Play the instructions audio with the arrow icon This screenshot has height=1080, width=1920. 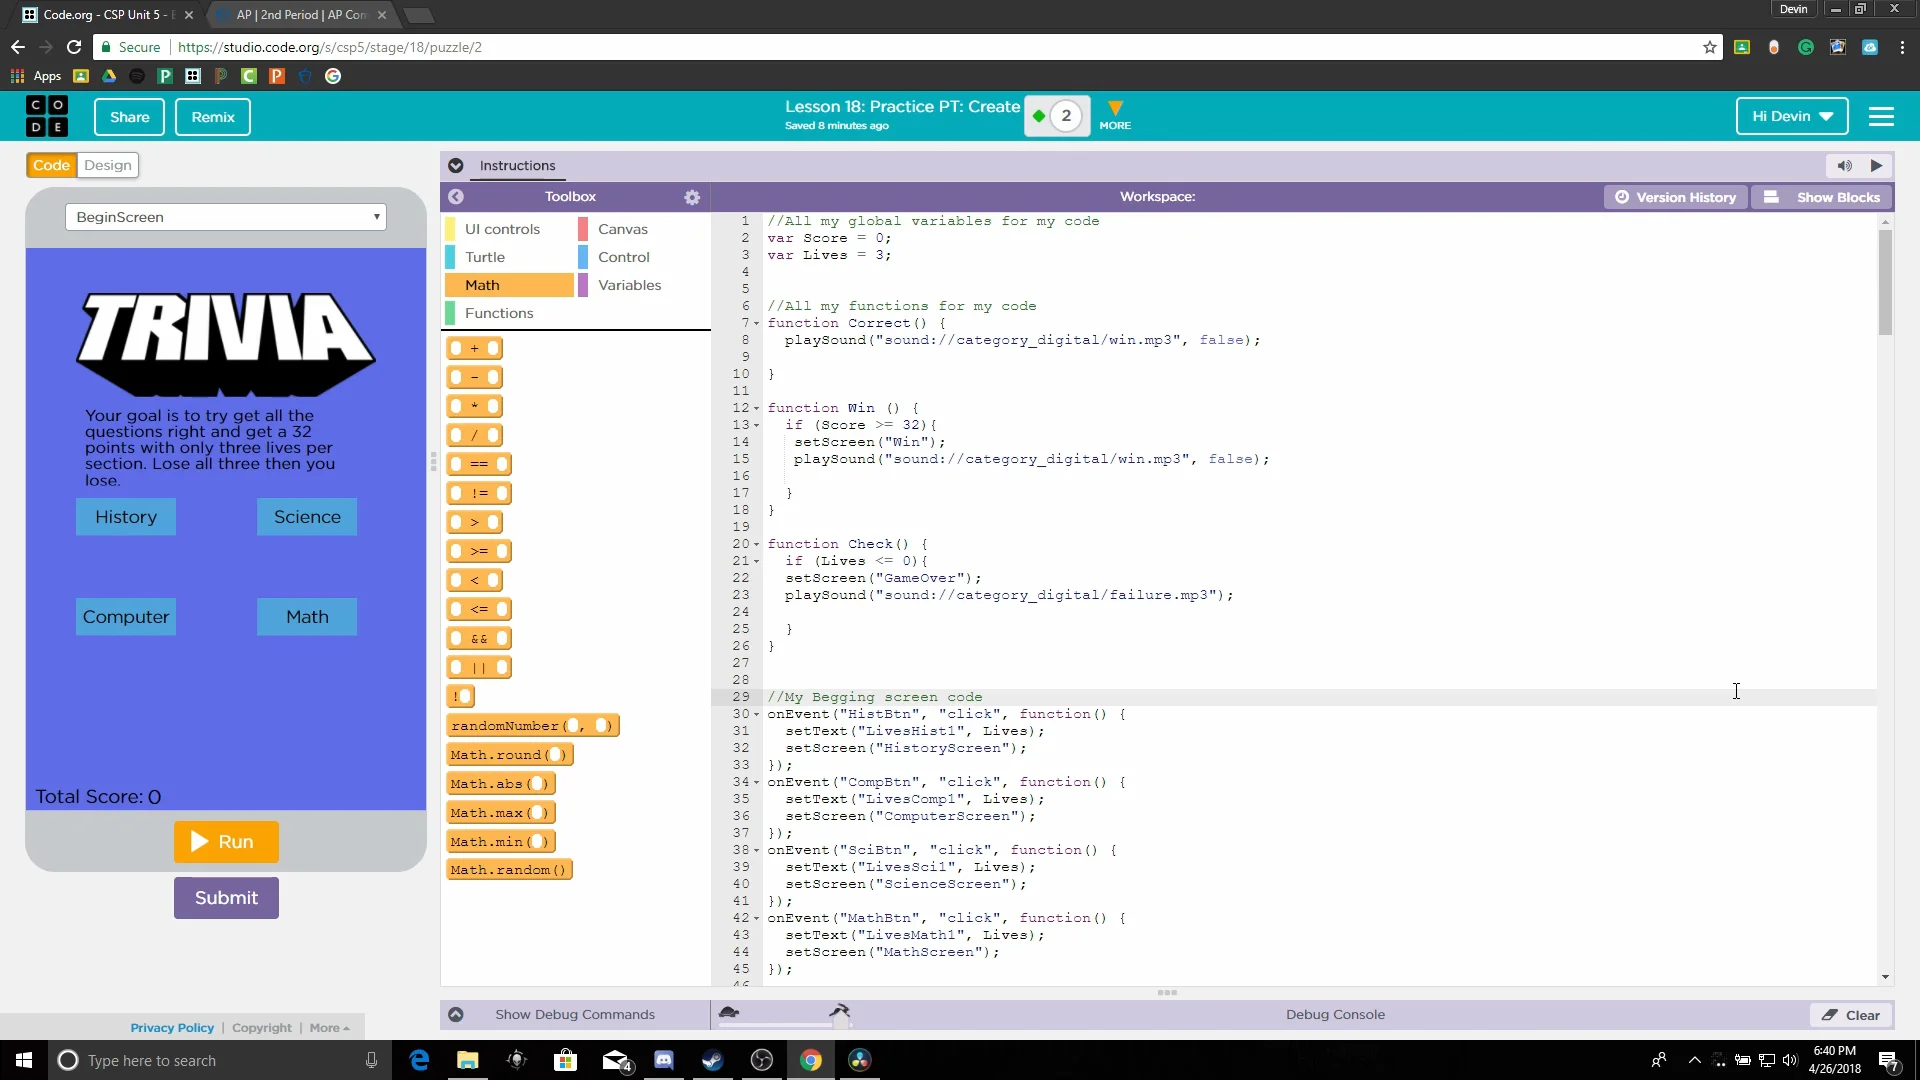[1876, 165]
